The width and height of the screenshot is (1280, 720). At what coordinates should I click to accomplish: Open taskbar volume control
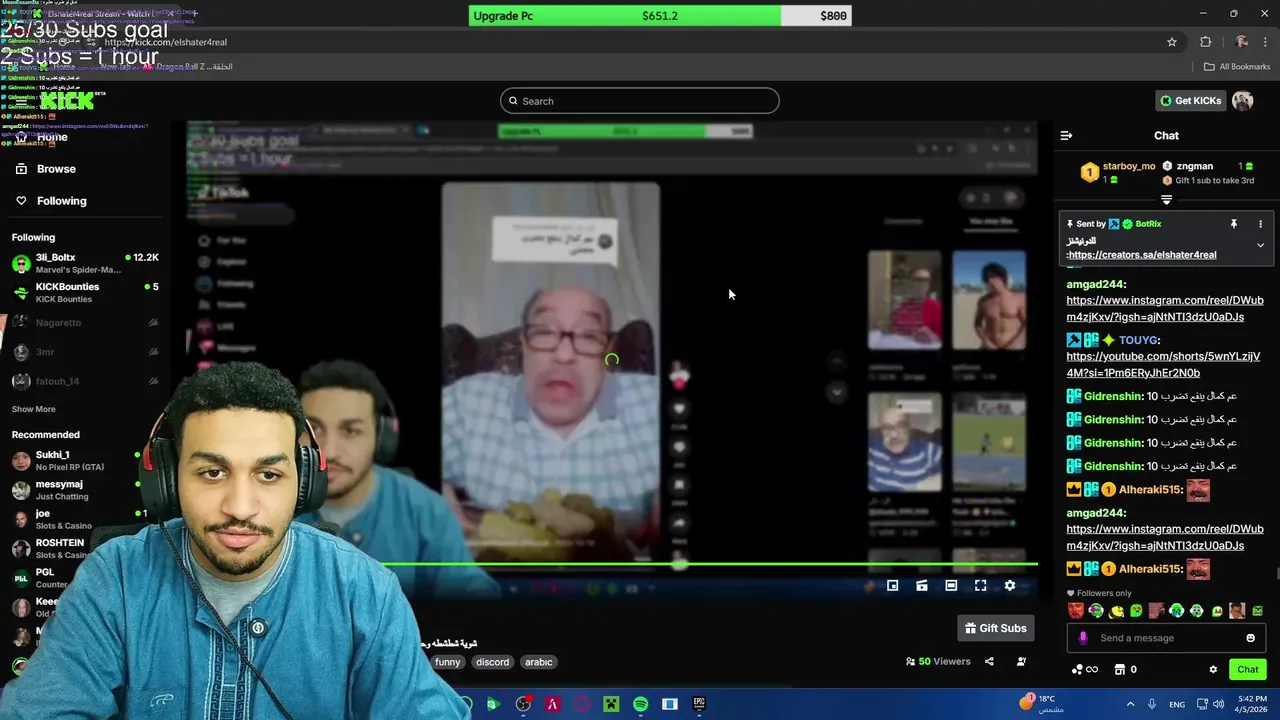coord(1219,704)
